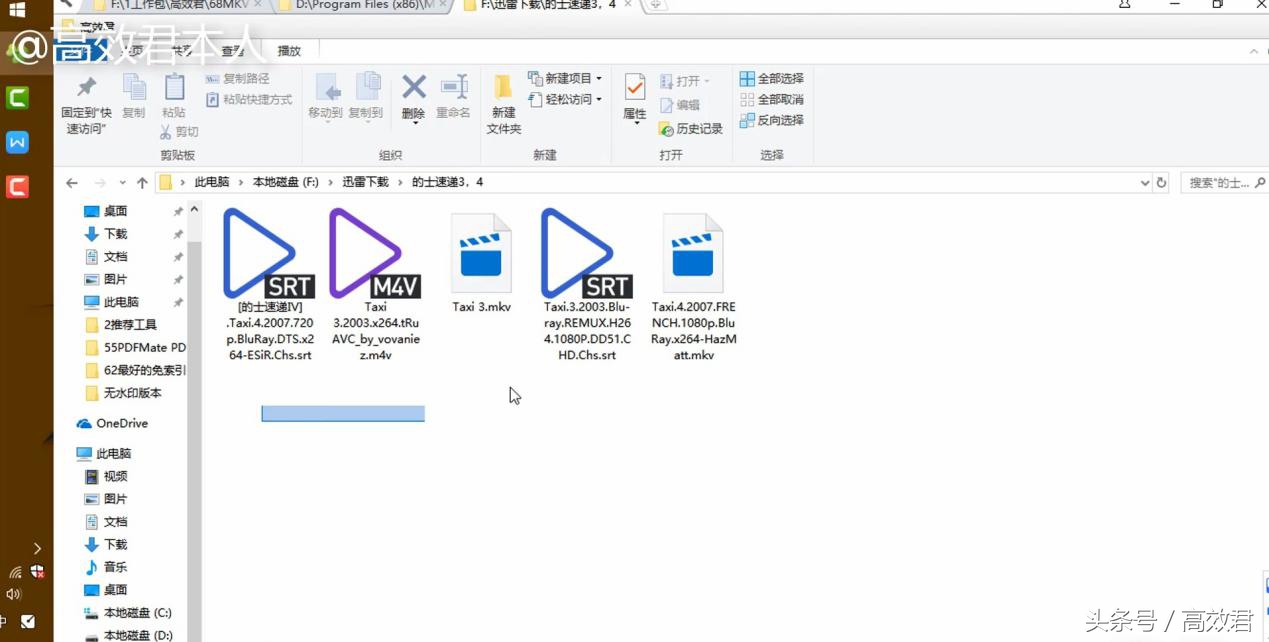Switch to the 查看 ribbon tab
The height and width of the screenshot is (642, 1269).
233,51
